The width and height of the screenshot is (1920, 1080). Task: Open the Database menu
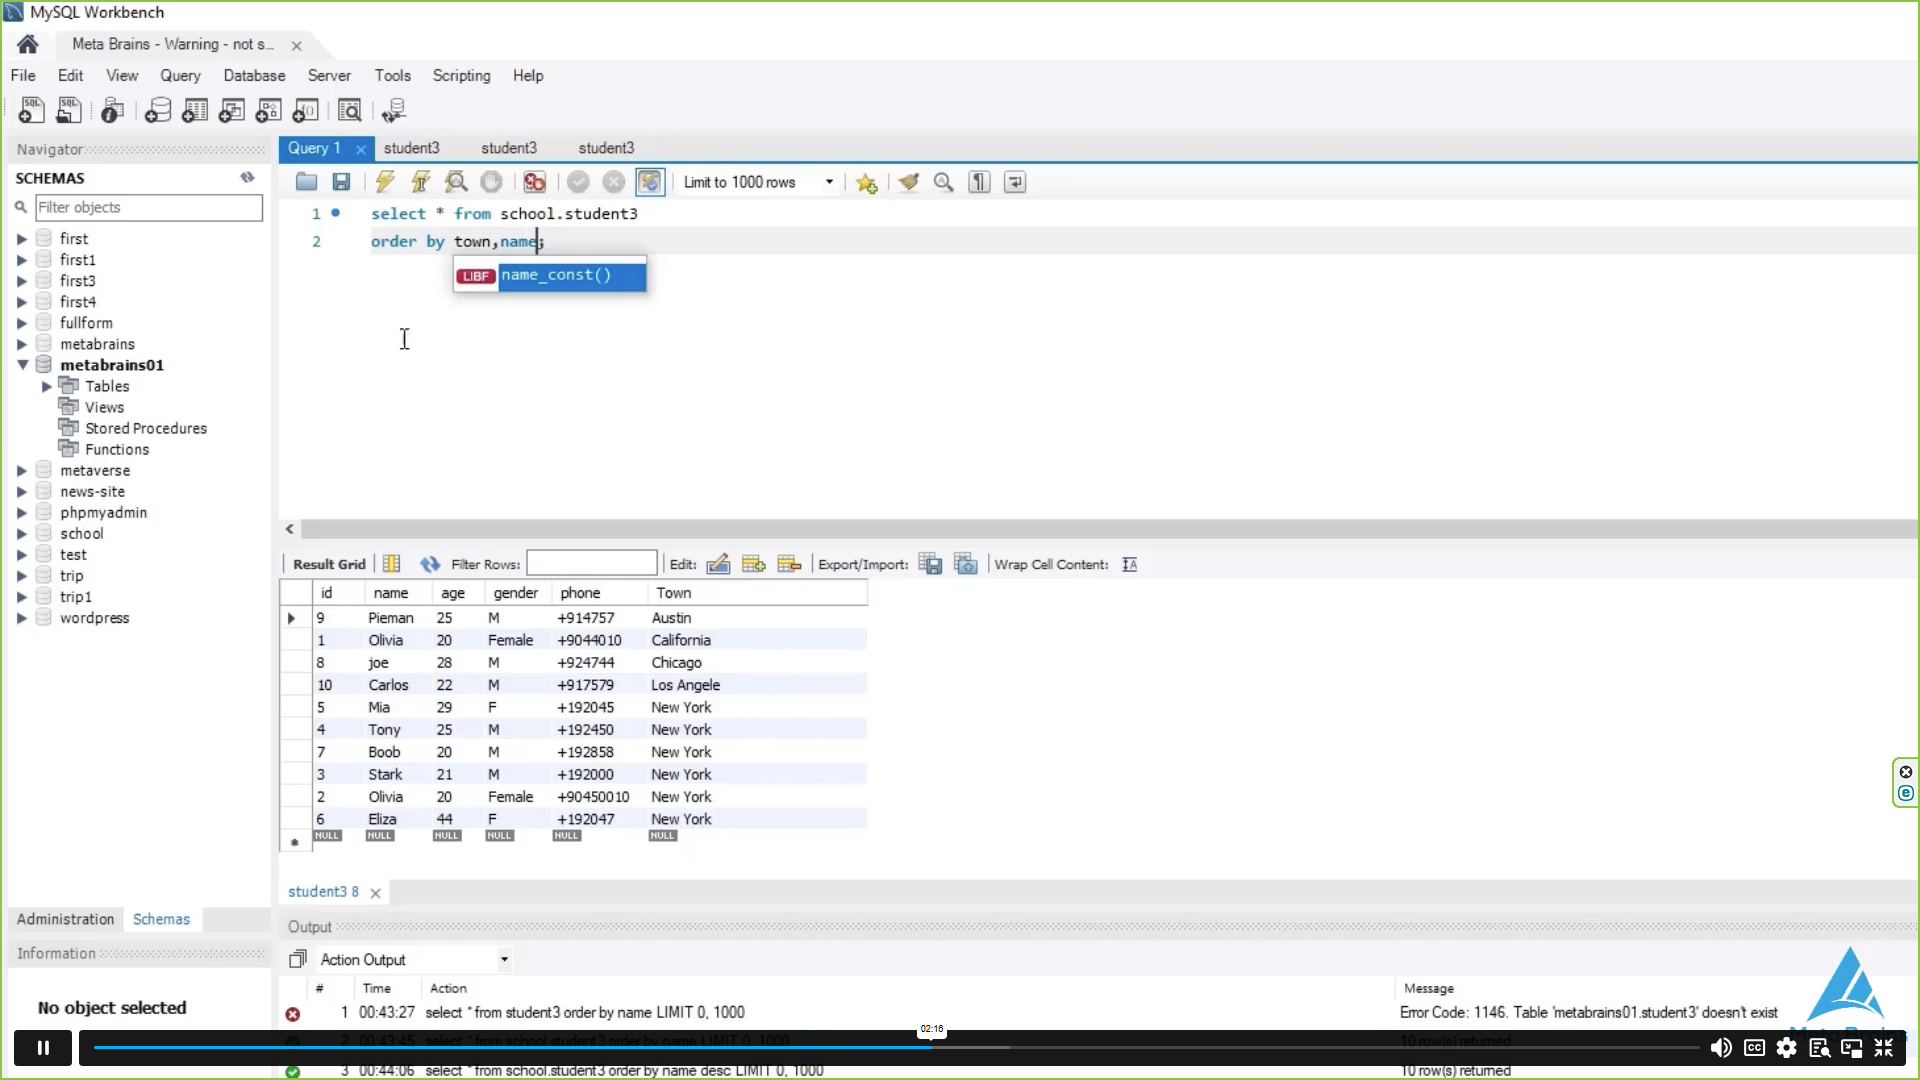(254, 76)
